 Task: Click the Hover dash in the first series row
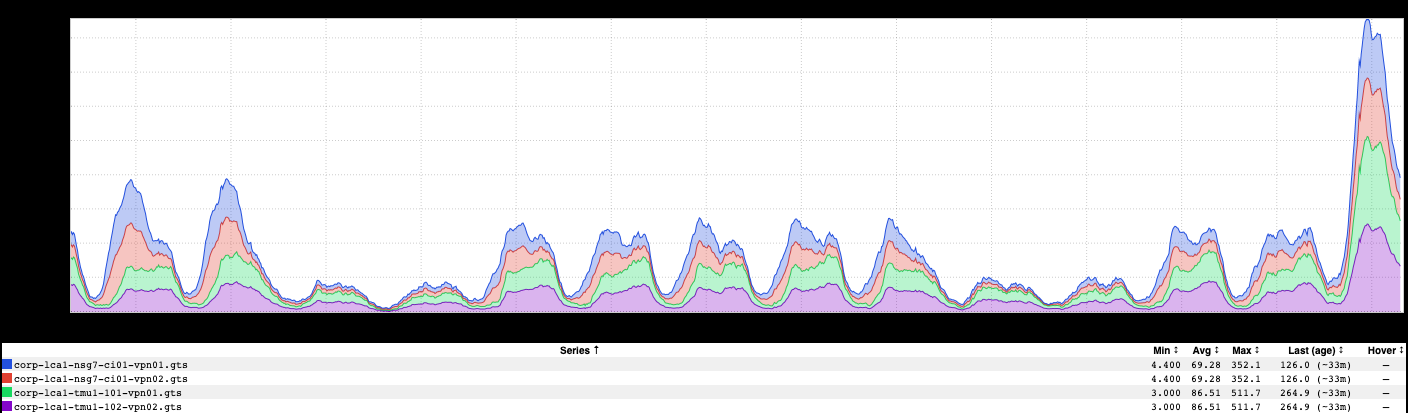point(1385,365)
